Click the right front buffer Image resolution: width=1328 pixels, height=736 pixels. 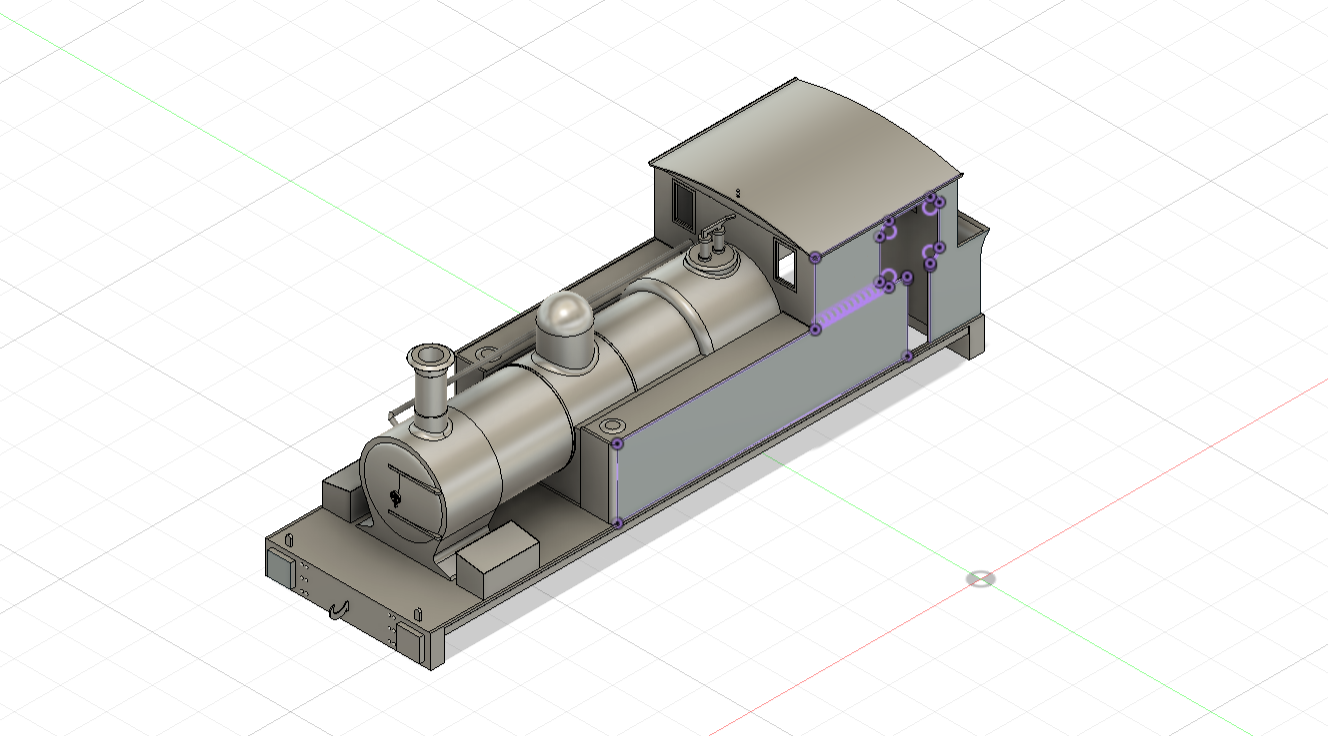[410, 638]
